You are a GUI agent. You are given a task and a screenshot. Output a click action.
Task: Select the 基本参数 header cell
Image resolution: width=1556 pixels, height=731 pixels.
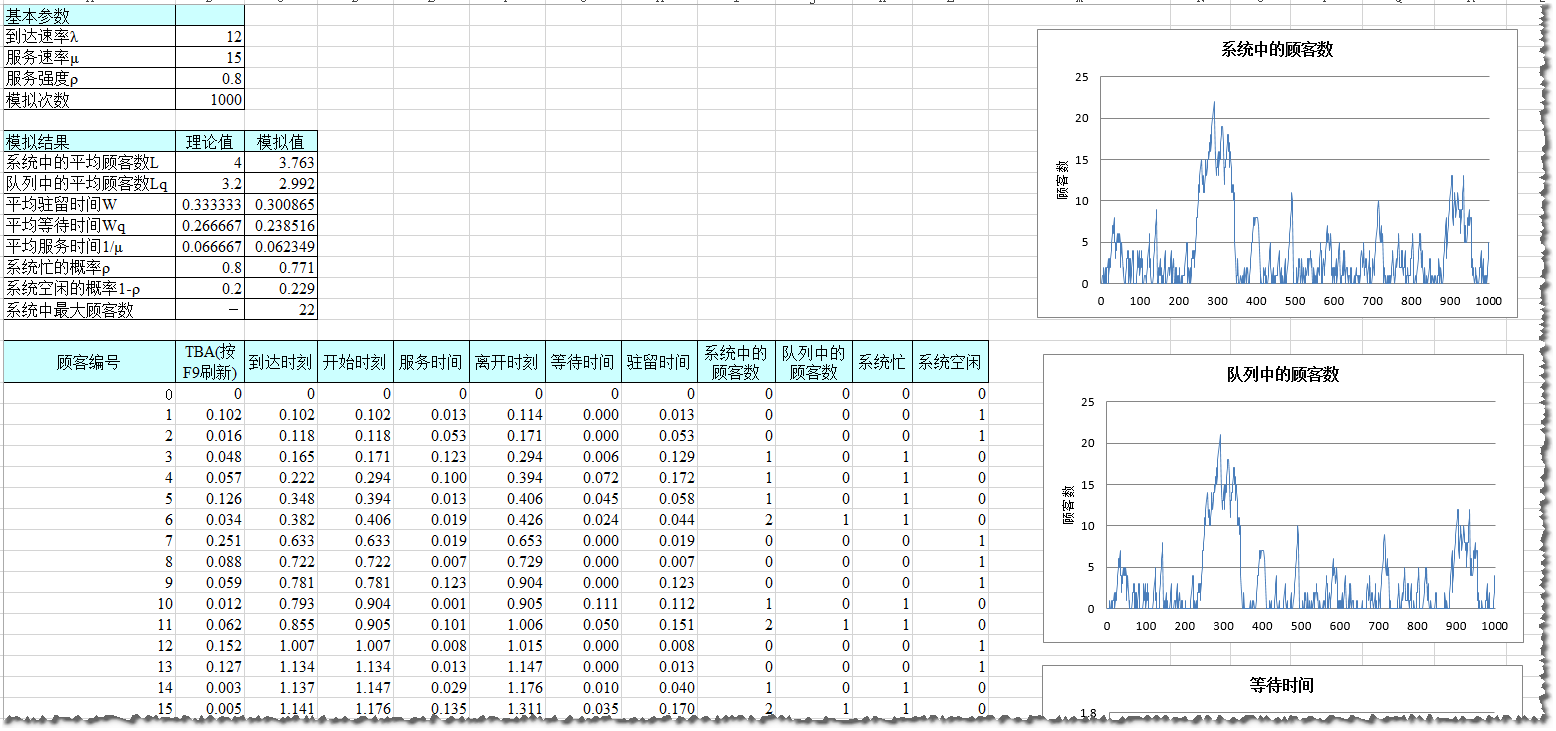(89, 15)
